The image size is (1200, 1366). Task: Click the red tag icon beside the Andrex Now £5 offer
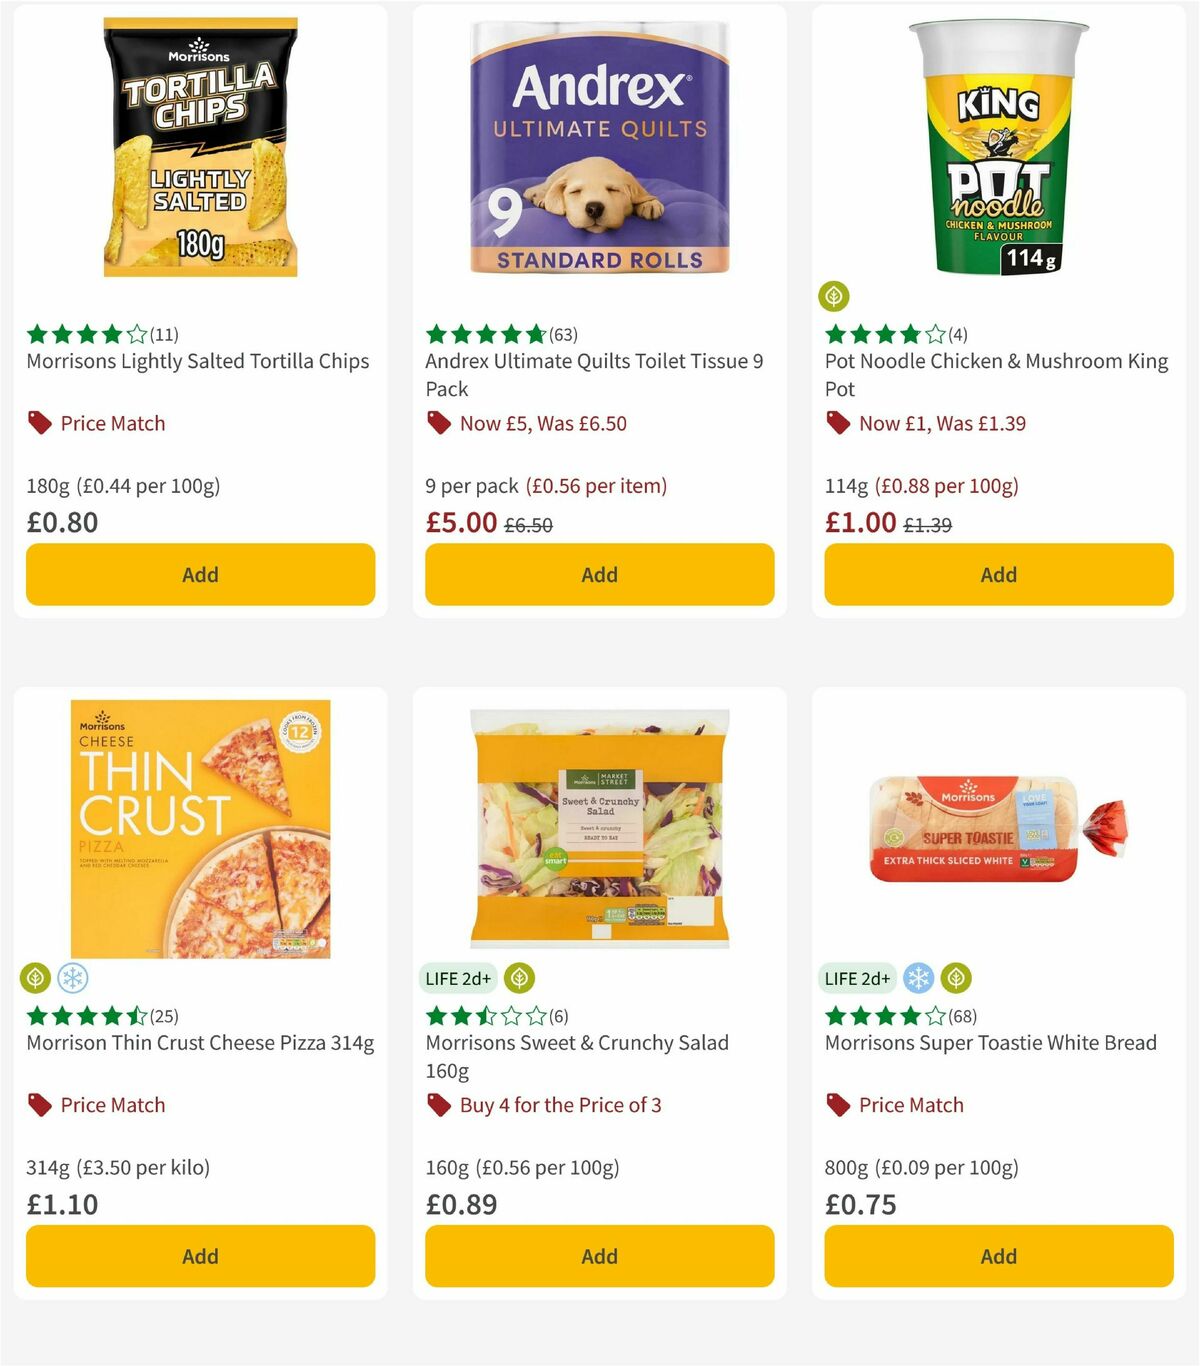coord(438,423)
